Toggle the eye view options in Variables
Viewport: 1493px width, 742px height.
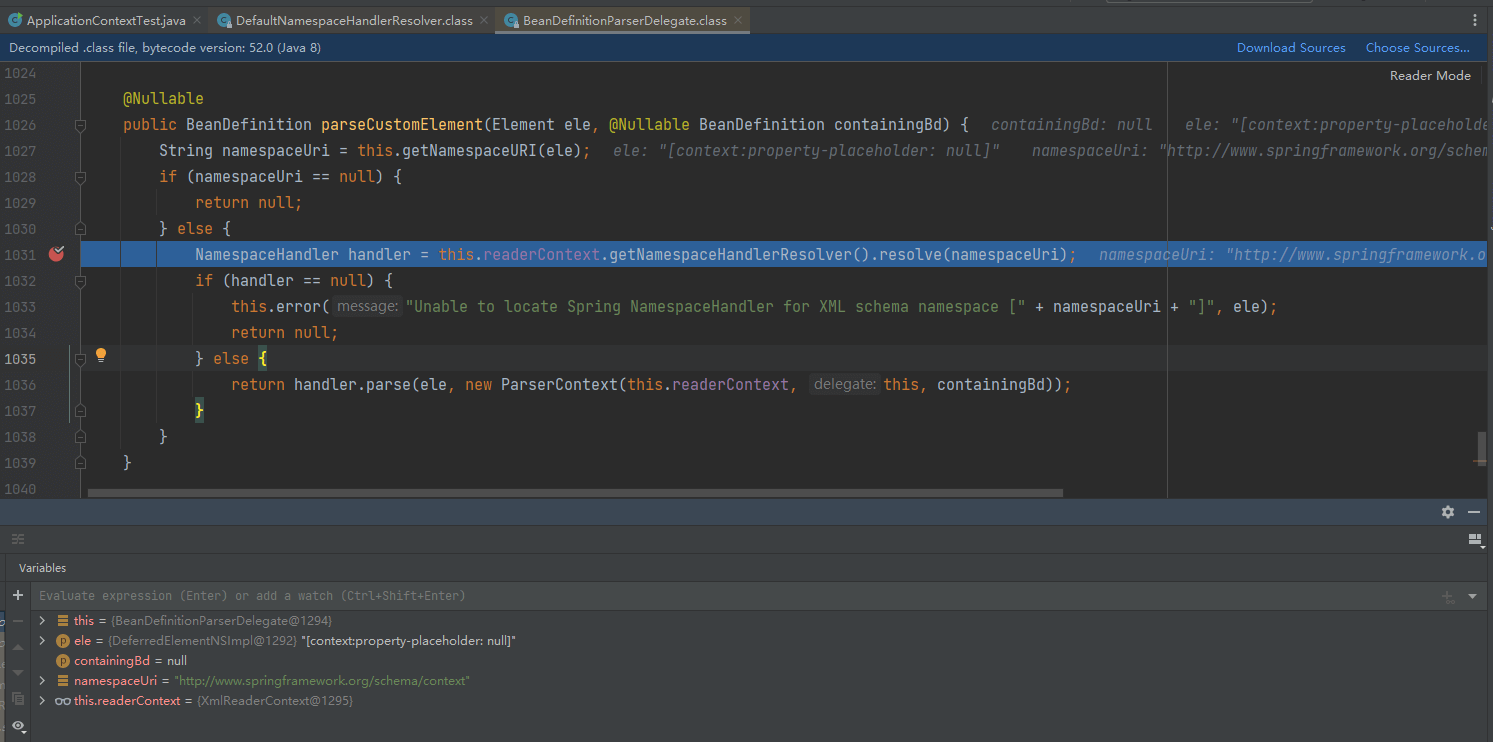17,725
